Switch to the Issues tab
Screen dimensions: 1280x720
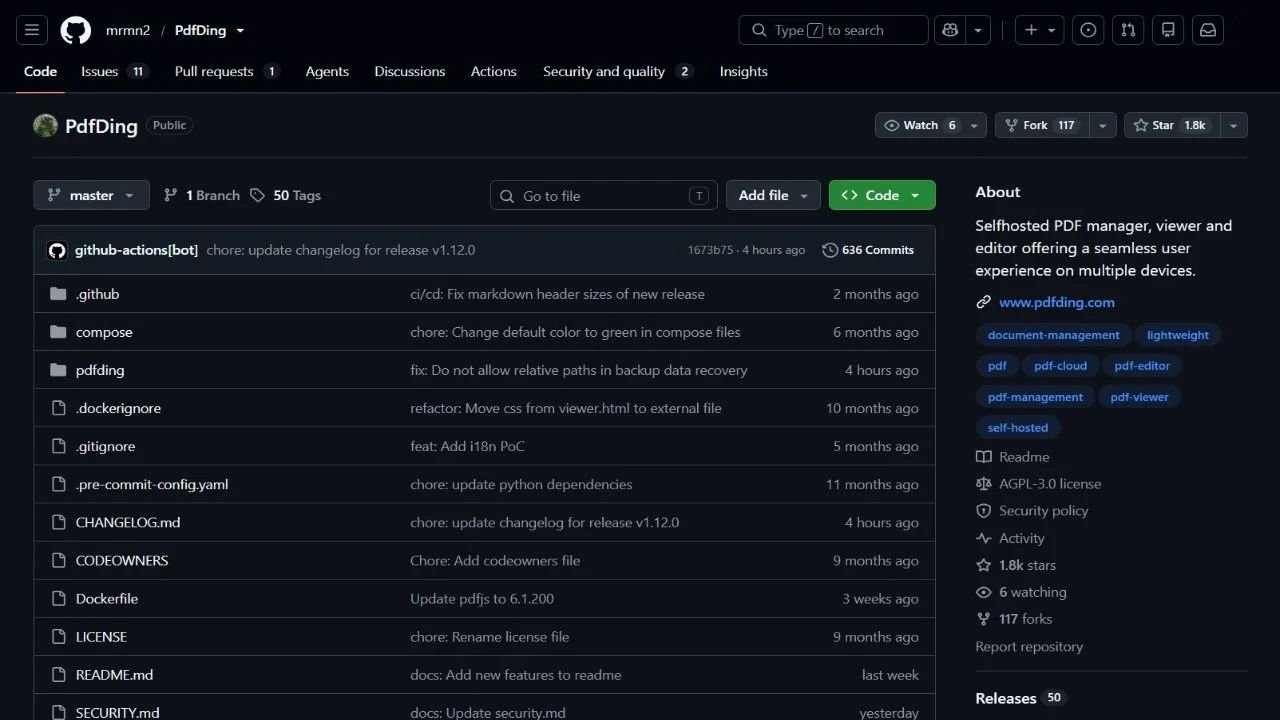(x=114, y=71)
